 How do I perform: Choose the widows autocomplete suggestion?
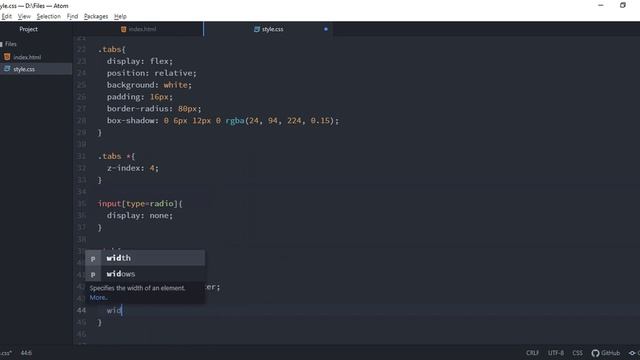tap(145, 273)
